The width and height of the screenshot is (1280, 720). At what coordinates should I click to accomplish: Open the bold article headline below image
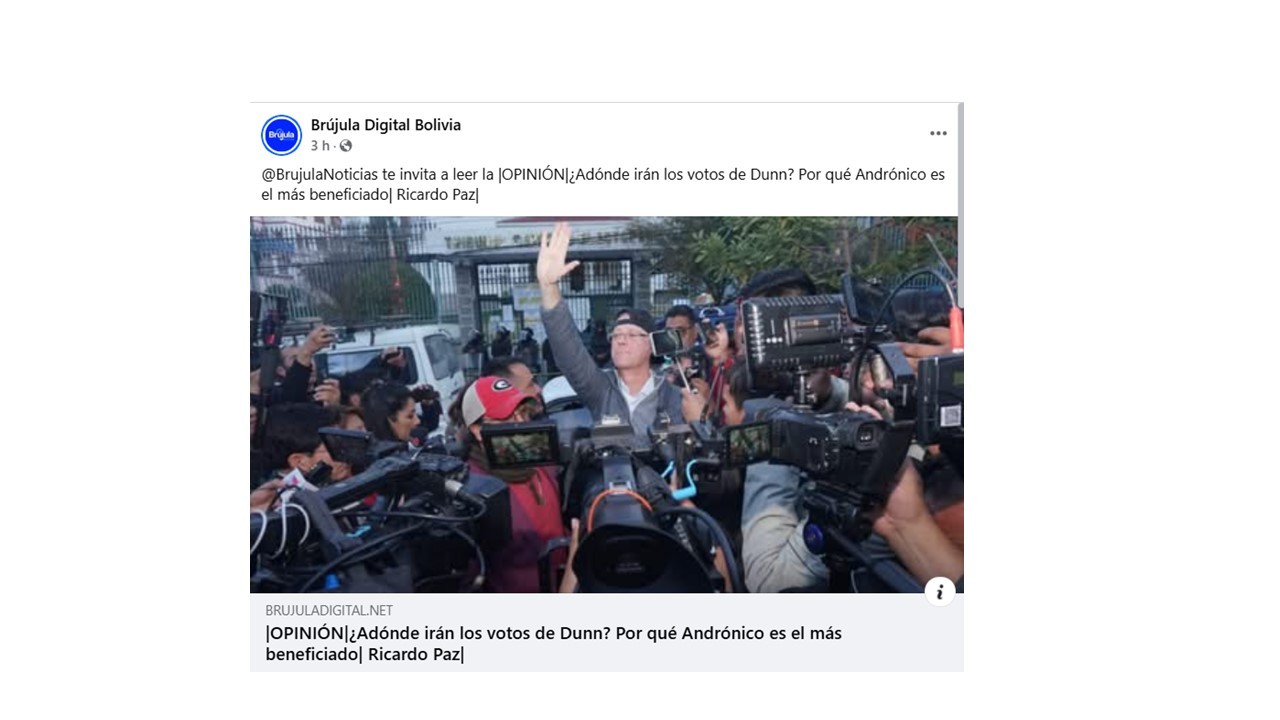tap(553, 644)
